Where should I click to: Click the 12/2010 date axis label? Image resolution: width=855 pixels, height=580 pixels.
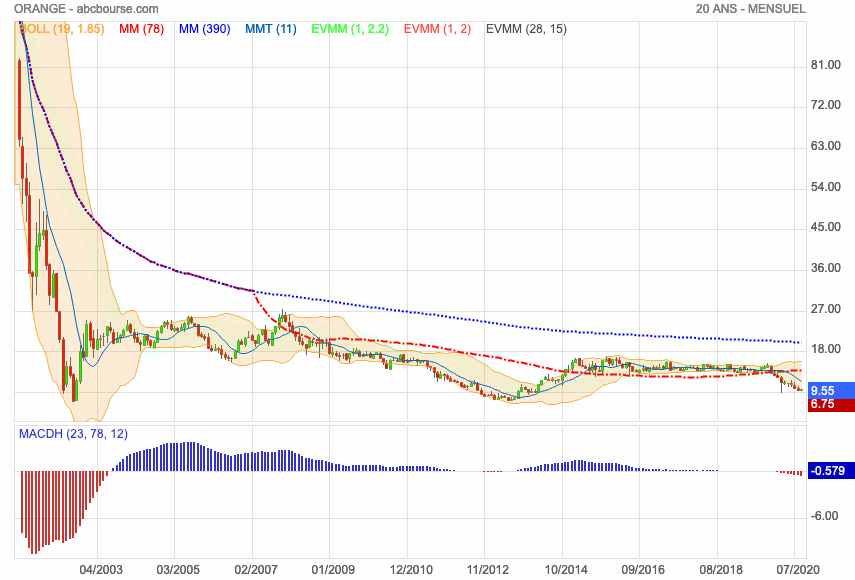point(411,570)
